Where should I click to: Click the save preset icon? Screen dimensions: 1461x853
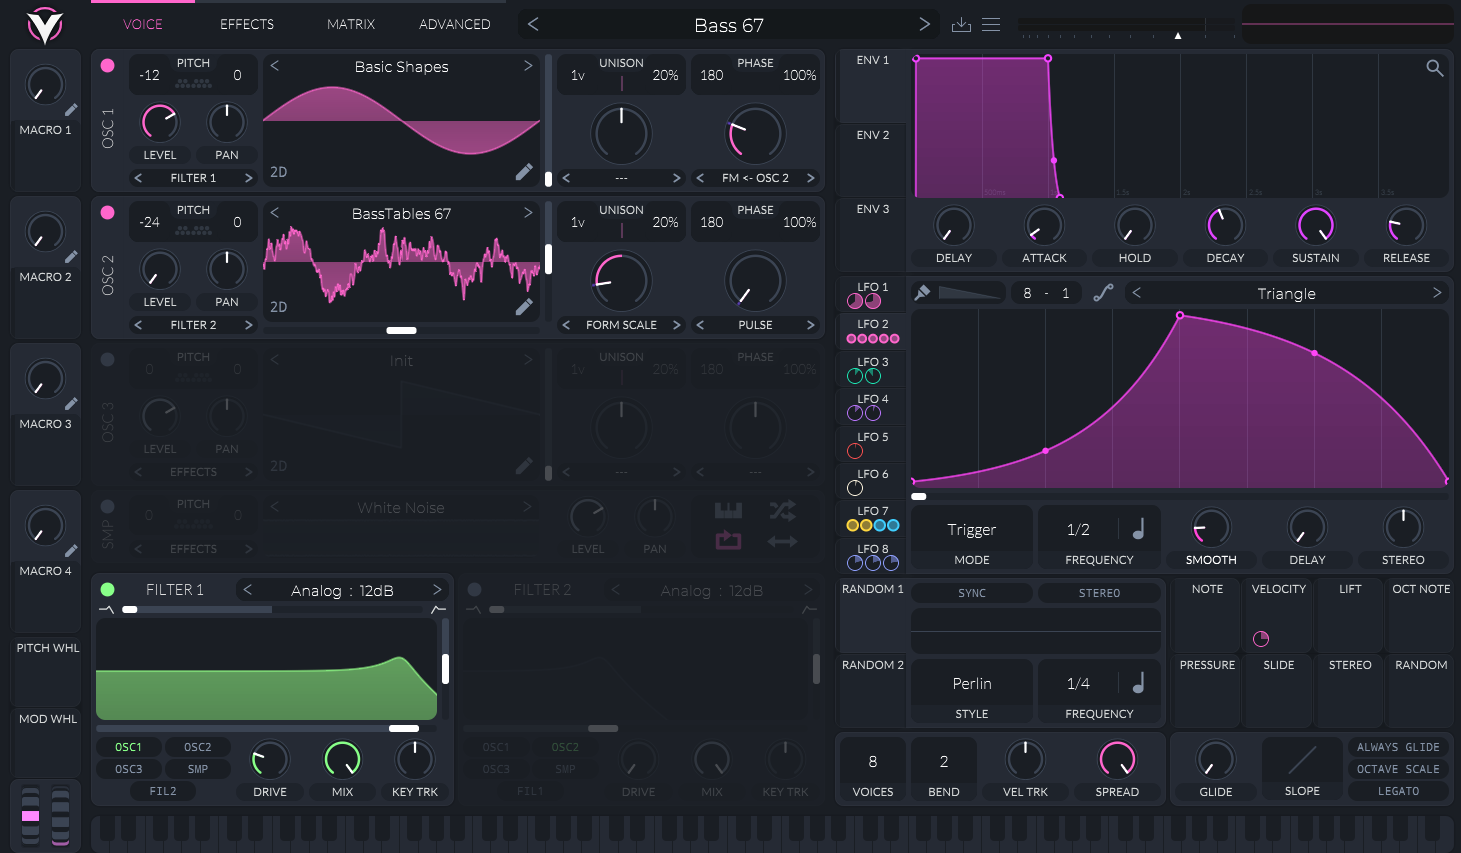(961, 25)
